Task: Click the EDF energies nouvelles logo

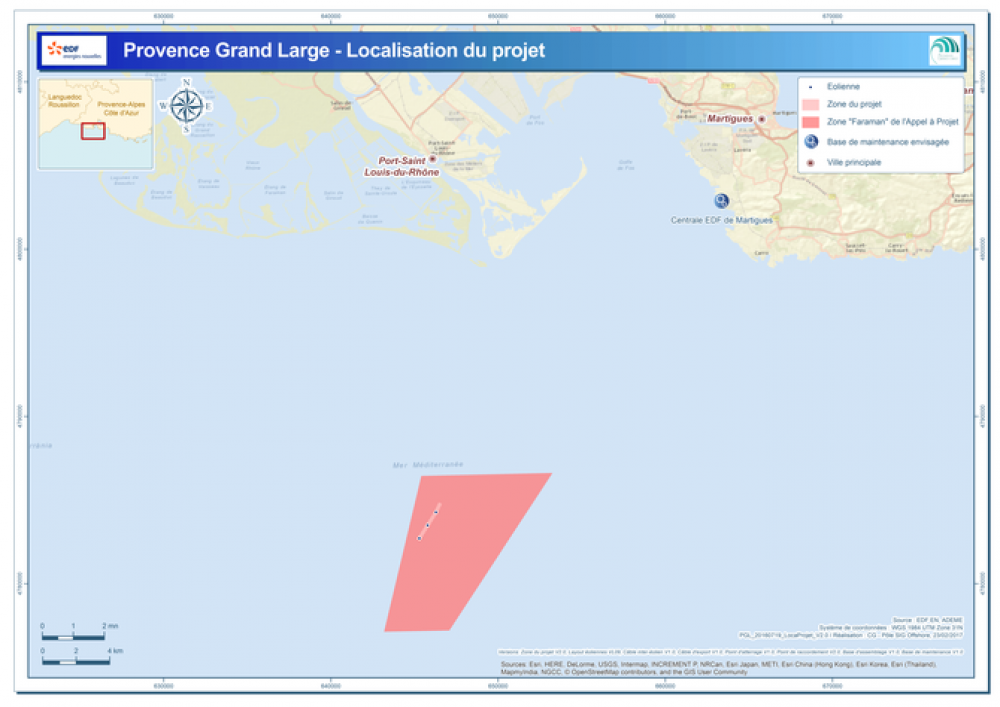Action: [x=72, y=50]
